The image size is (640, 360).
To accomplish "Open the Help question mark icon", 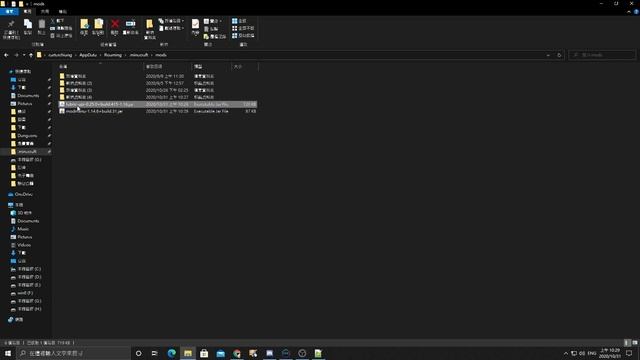I will click(x=636, y=12).
